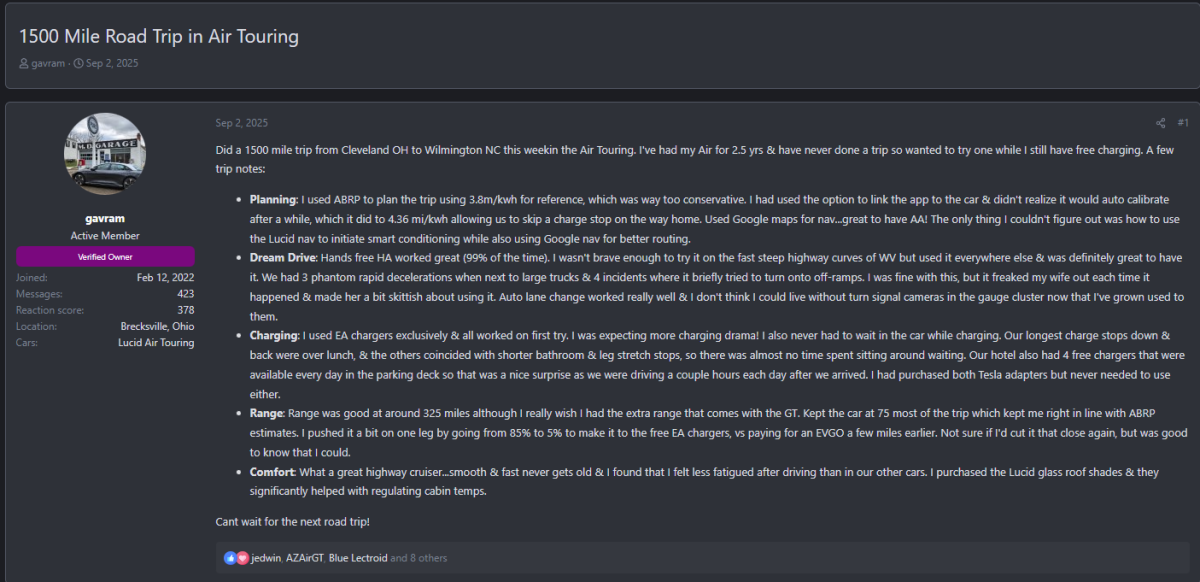1200x582 pixels.
Task: Click the Sep 2, 2025 thread start date
Action: 112,64
